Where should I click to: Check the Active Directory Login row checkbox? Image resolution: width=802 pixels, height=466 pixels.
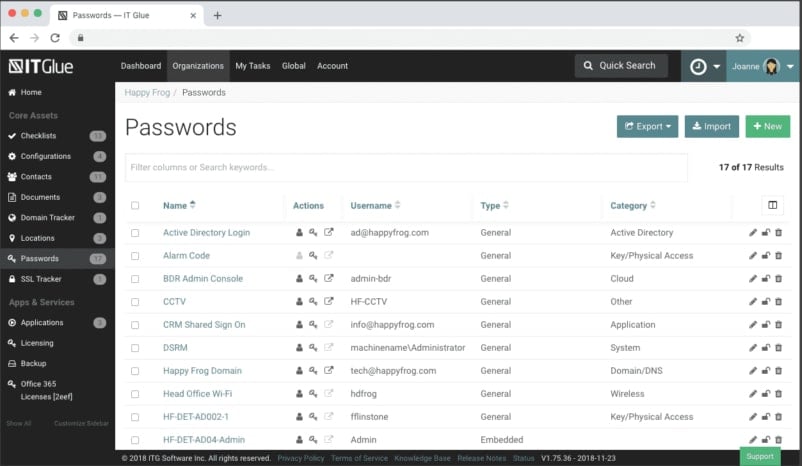tap(135, 233)
